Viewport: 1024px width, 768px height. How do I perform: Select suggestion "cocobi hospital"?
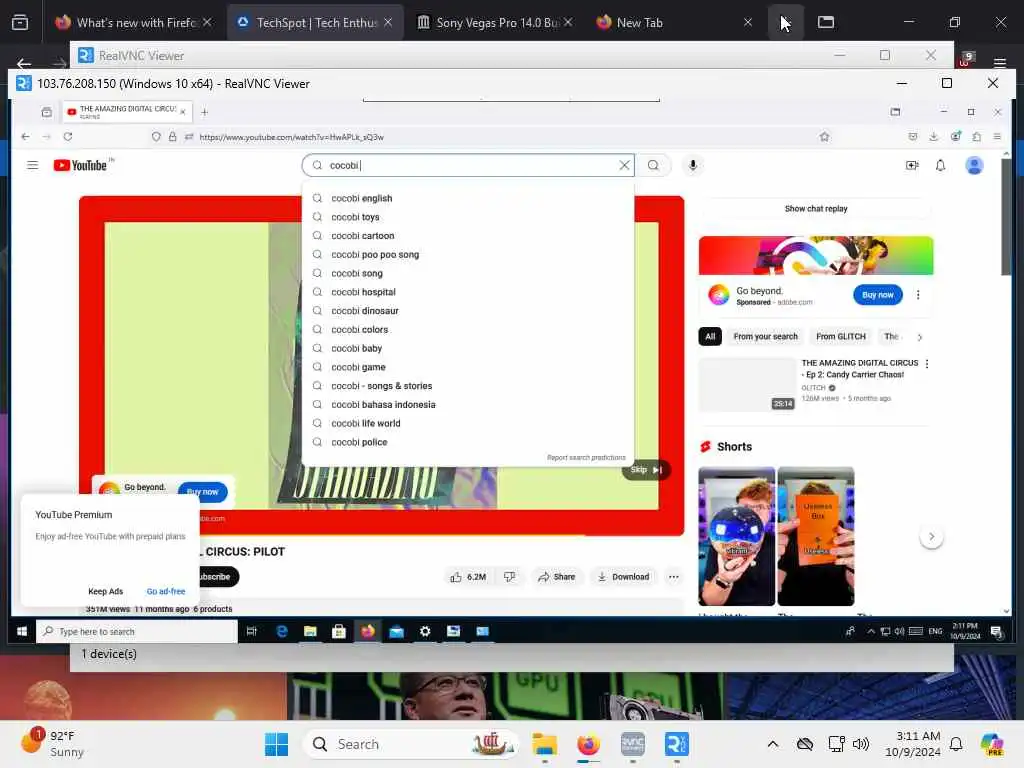click(468, 292)
